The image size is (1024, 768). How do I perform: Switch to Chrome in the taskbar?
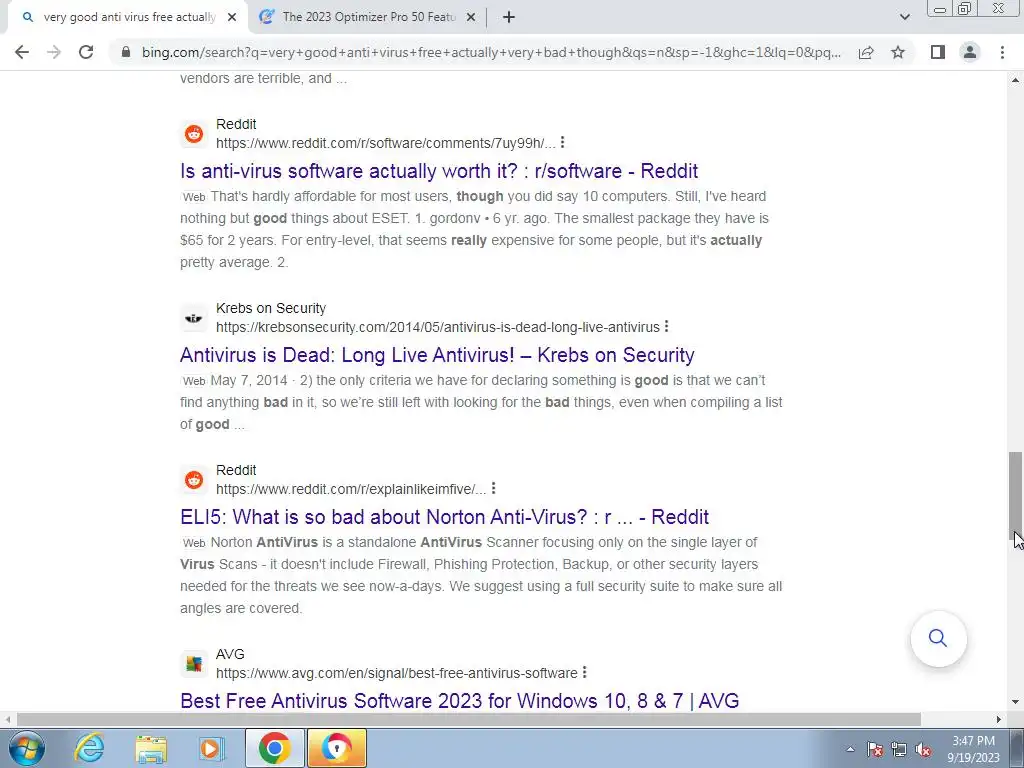pyautogui.click(x=275, y=748)
